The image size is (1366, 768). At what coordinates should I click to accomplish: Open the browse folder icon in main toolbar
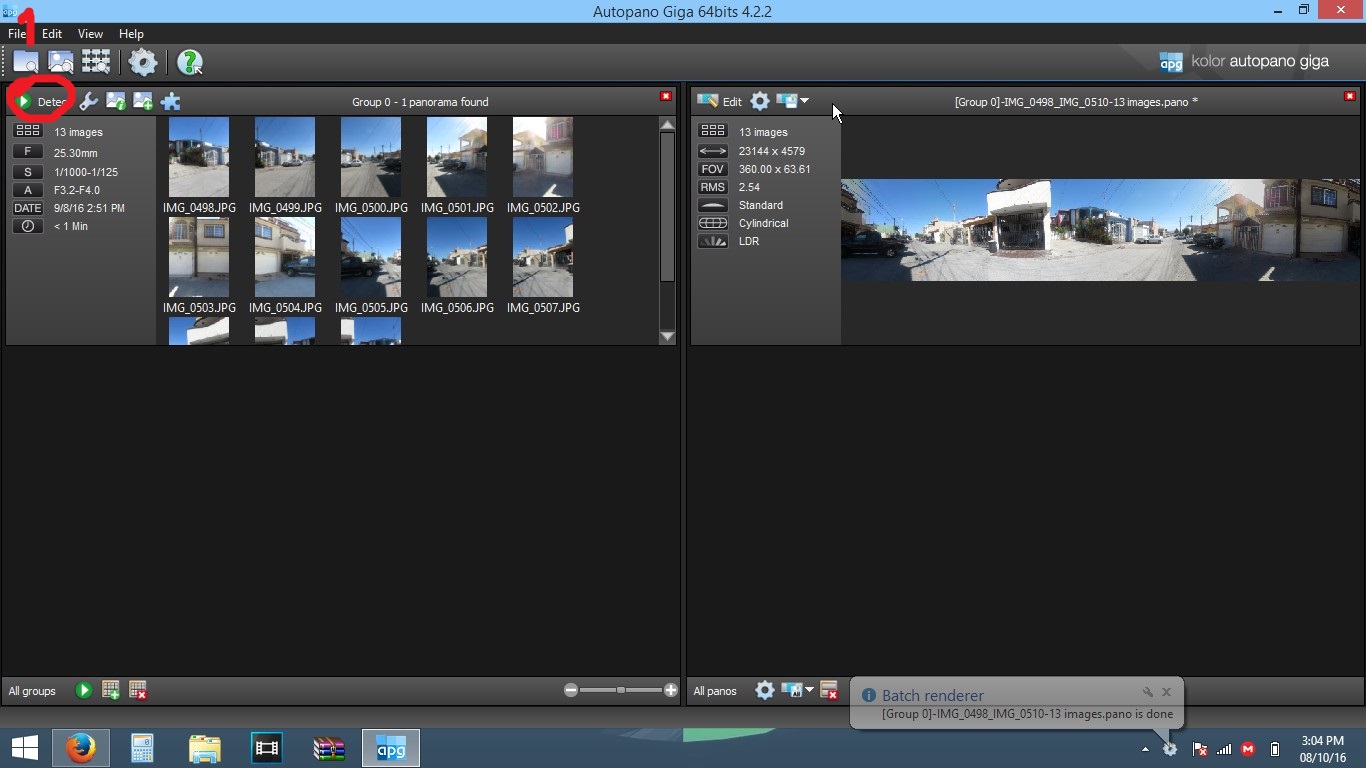click(26, 62)
